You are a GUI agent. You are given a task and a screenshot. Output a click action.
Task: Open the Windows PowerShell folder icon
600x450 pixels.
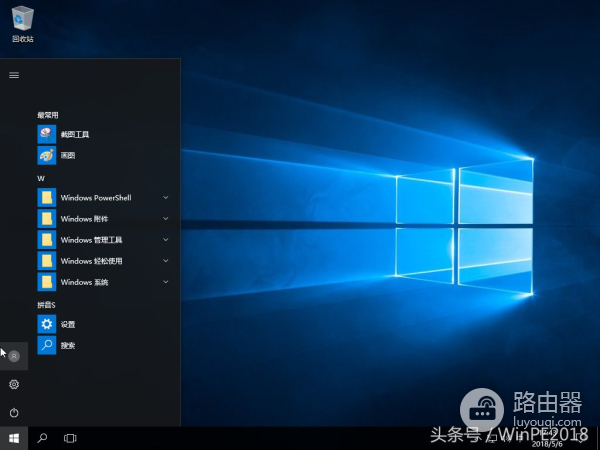pos(47,198)
